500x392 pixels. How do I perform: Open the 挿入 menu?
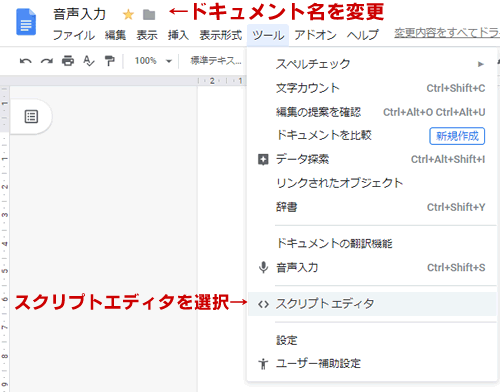click(178, 35)
